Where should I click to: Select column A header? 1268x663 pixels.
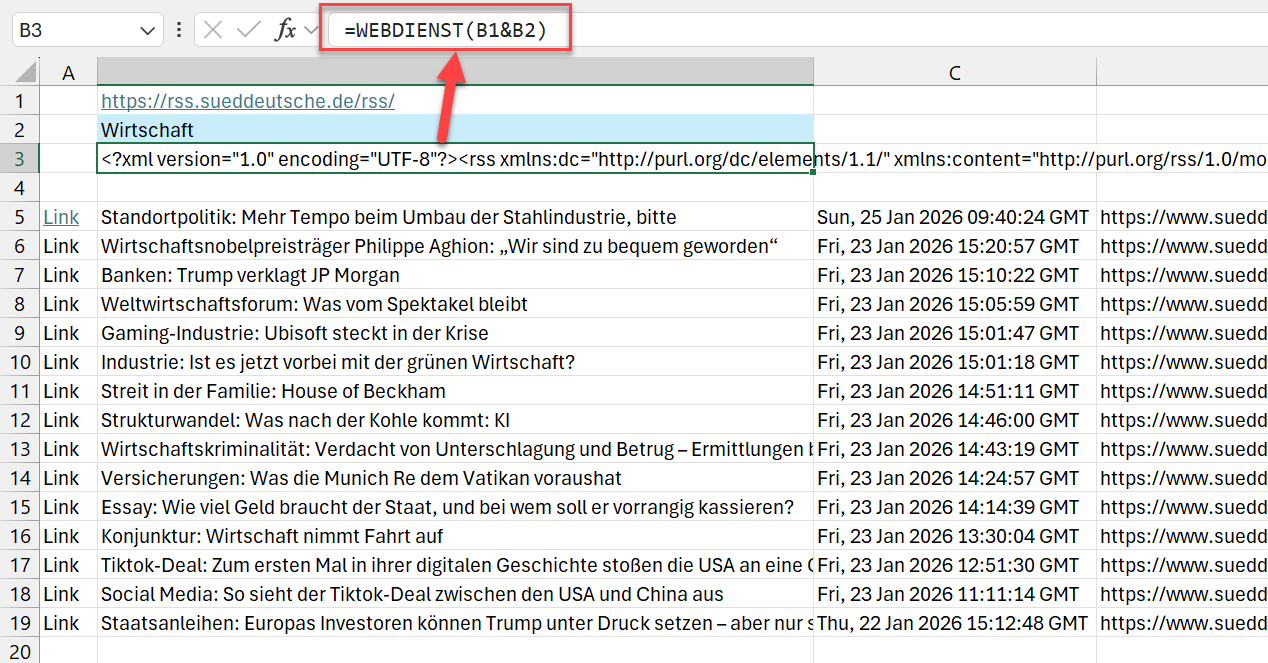[x=68, y=73]
